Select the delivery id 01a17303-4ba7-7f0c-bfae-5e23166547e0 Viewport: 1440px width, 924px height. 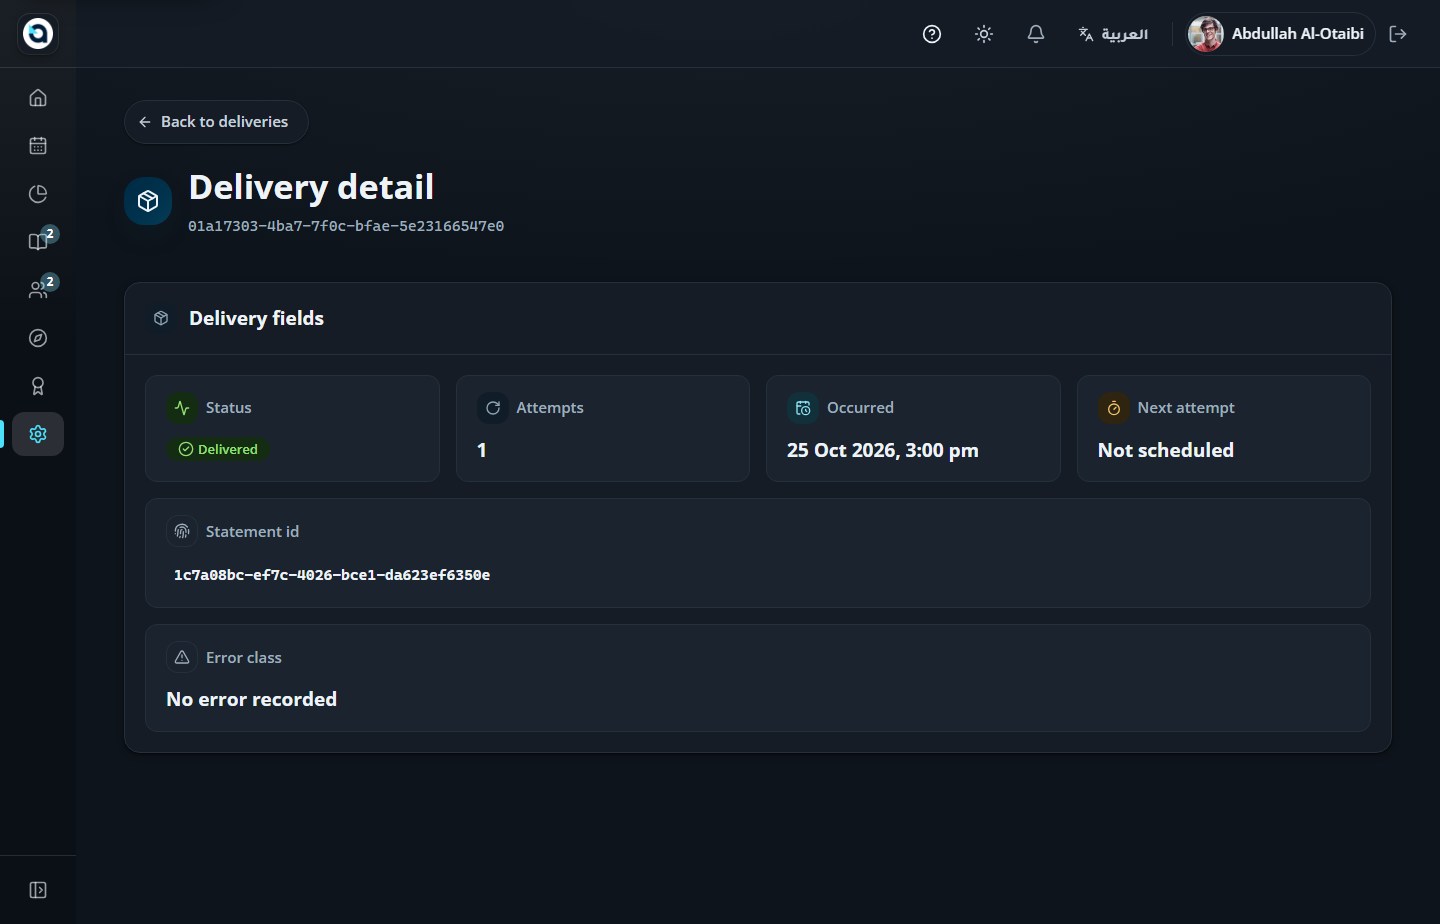pyautogui.click(x=346, y=226)
